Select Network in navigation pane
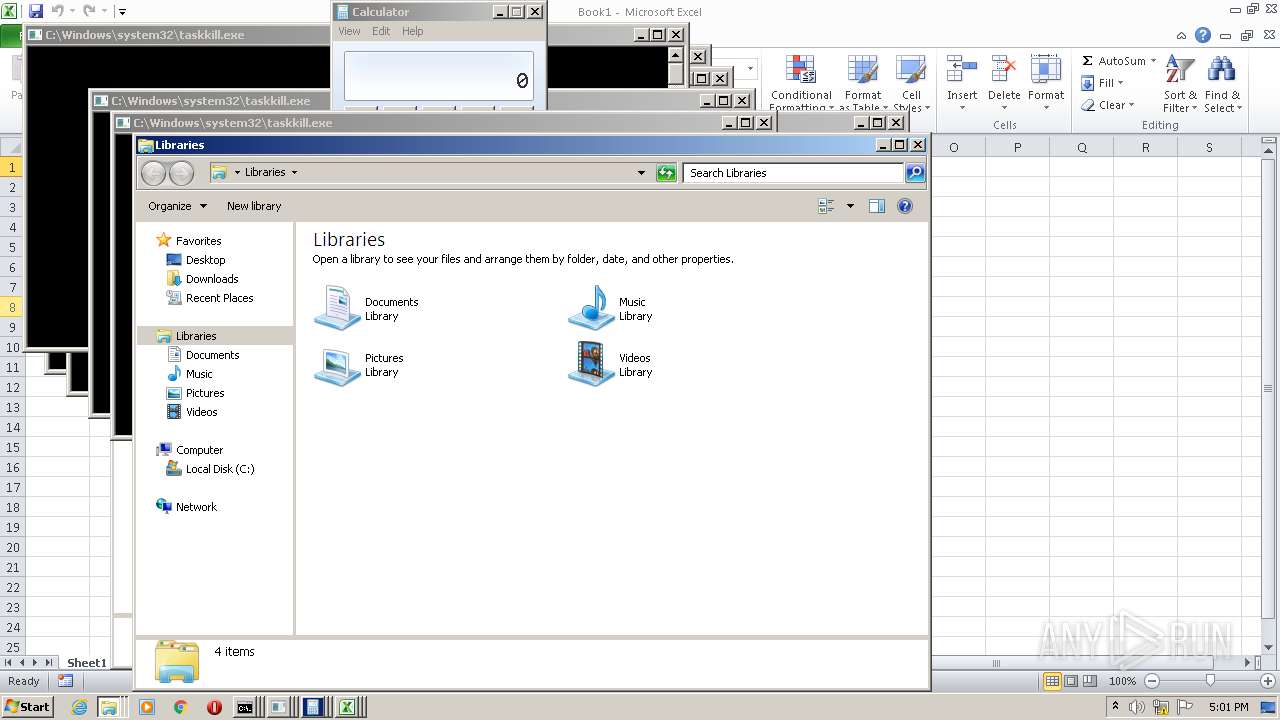 [x=196, y=507]
